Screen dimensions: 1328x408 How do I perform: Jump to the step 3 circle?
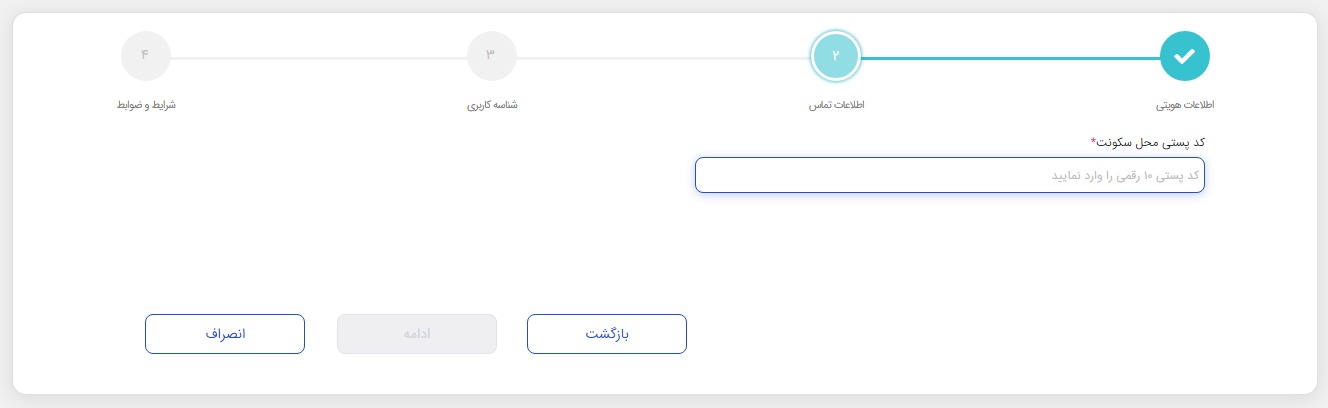[x=491, y=56]
